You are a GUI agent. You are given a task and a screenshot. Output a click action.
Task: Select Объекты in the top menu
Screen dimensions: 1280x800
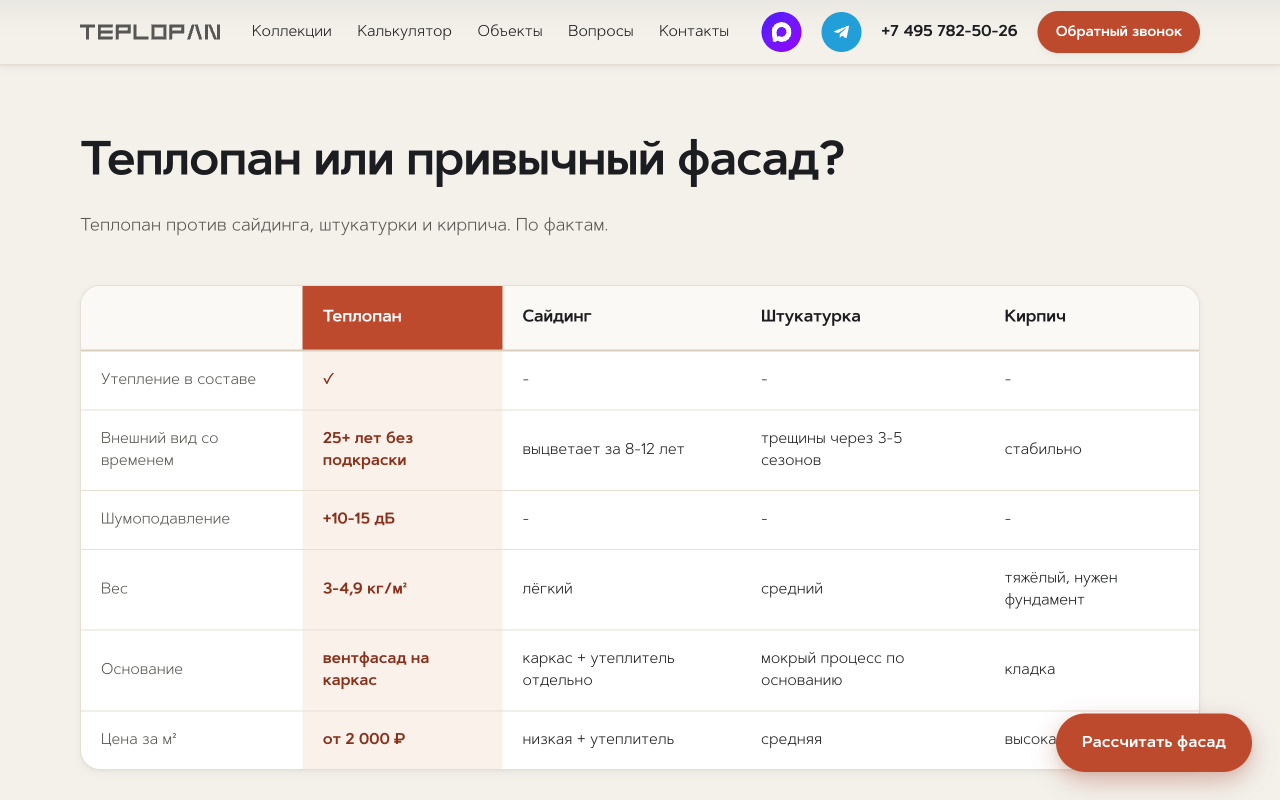coord(510,31)
